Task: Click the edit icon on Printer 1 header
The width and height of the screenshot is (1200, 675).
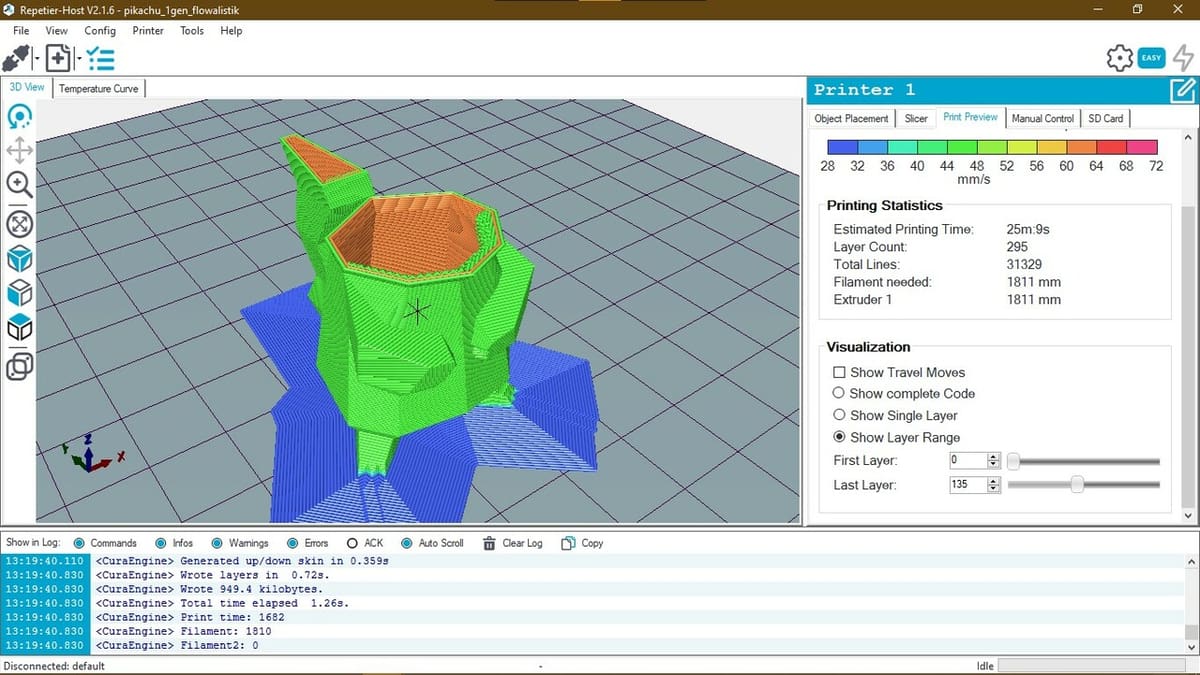Action: 1182,90
